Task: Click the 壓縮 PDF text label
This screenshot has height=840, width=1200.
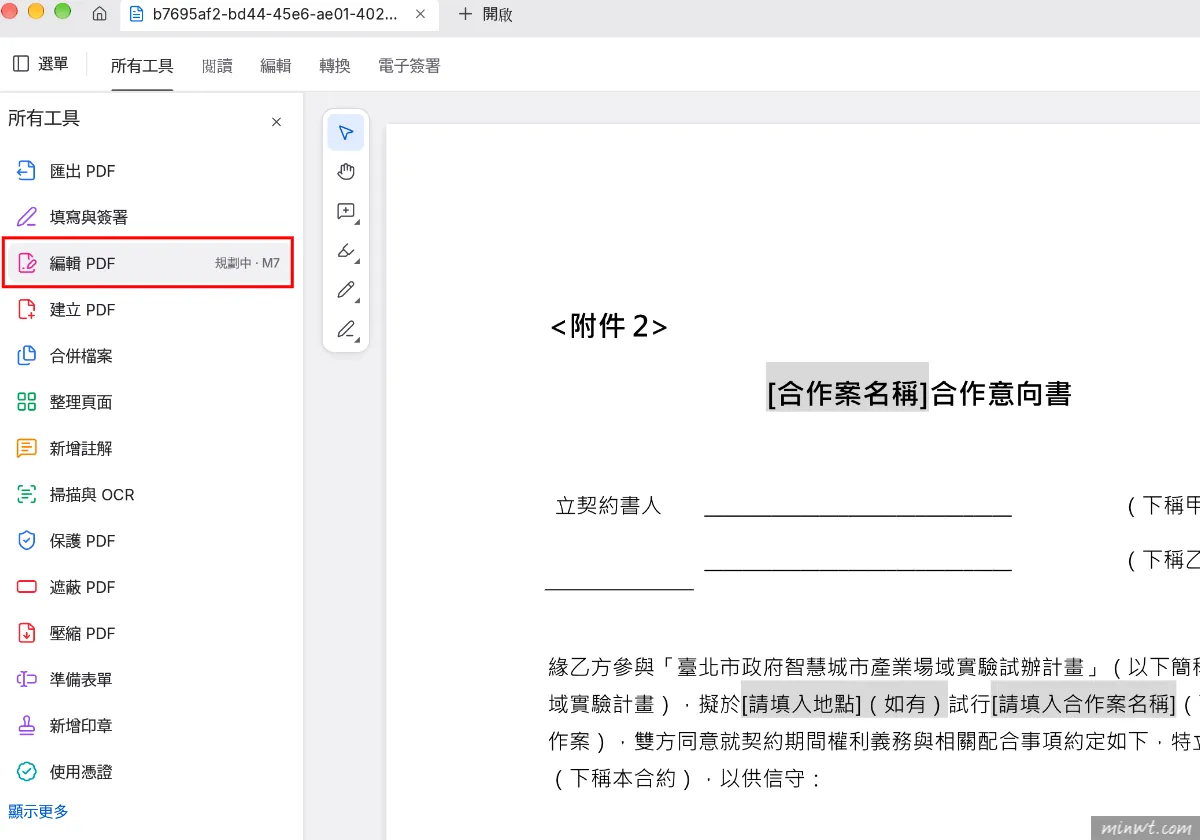Action: pos(83,633)
